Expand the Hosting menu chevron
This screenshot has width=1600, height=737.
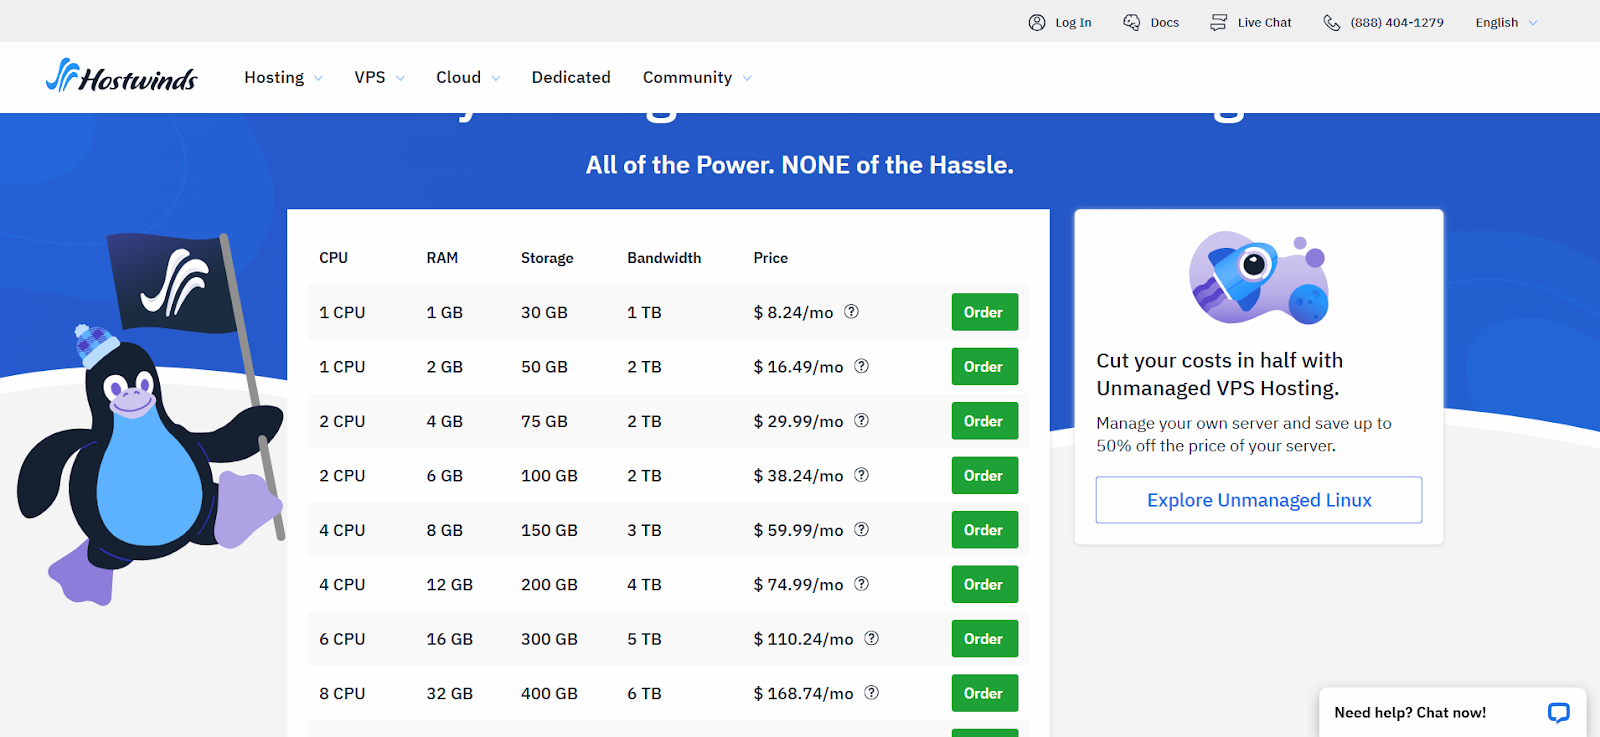pos(318,78)
